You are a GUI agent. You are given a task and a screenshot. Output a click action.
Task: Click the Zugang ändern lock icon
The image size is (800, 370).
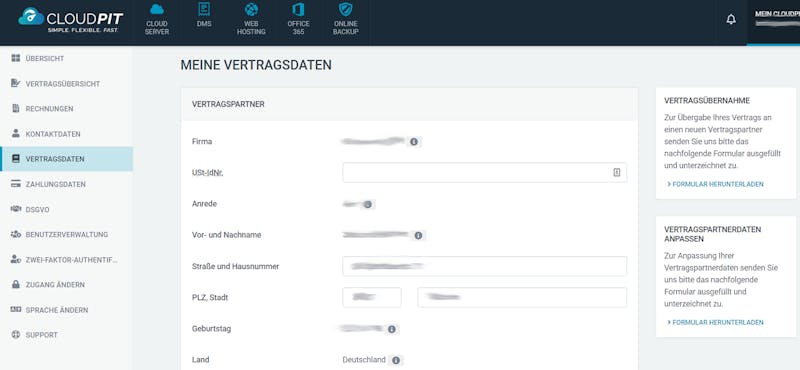[15, 284]
